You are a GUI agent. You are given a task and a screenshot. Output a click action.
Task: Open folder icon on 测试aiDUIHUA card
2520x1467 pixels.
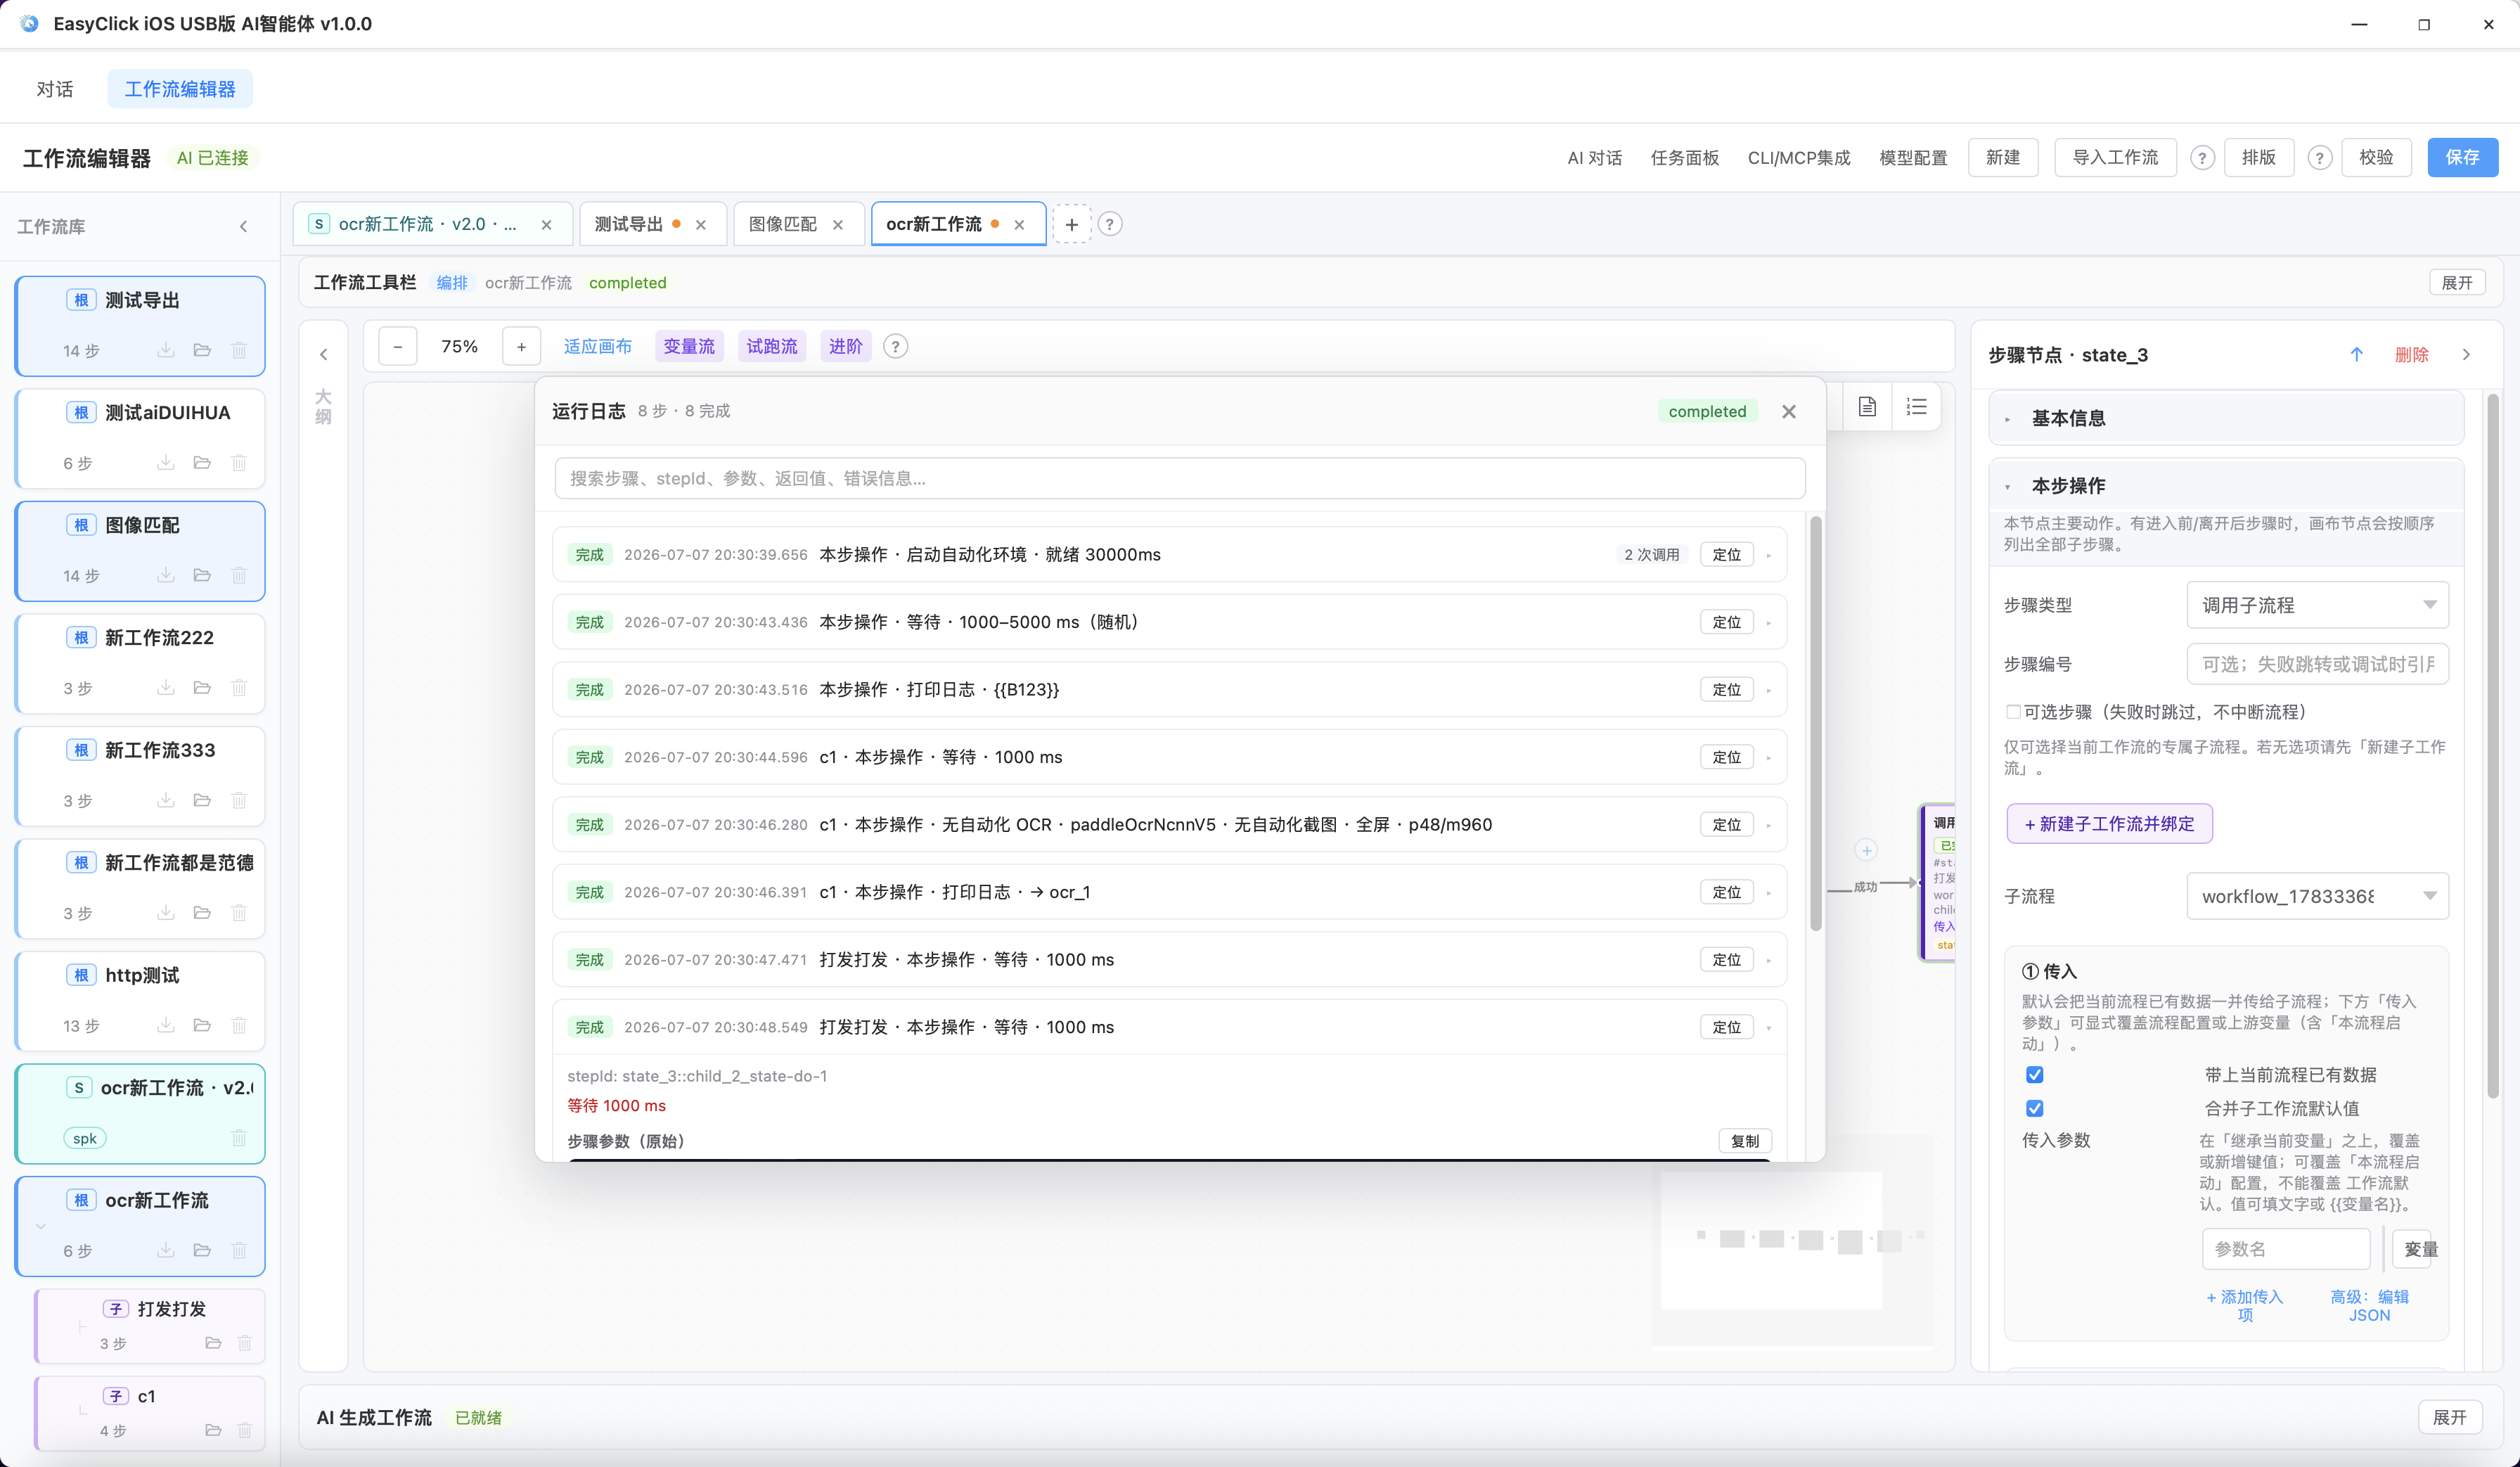pos(202,463)
